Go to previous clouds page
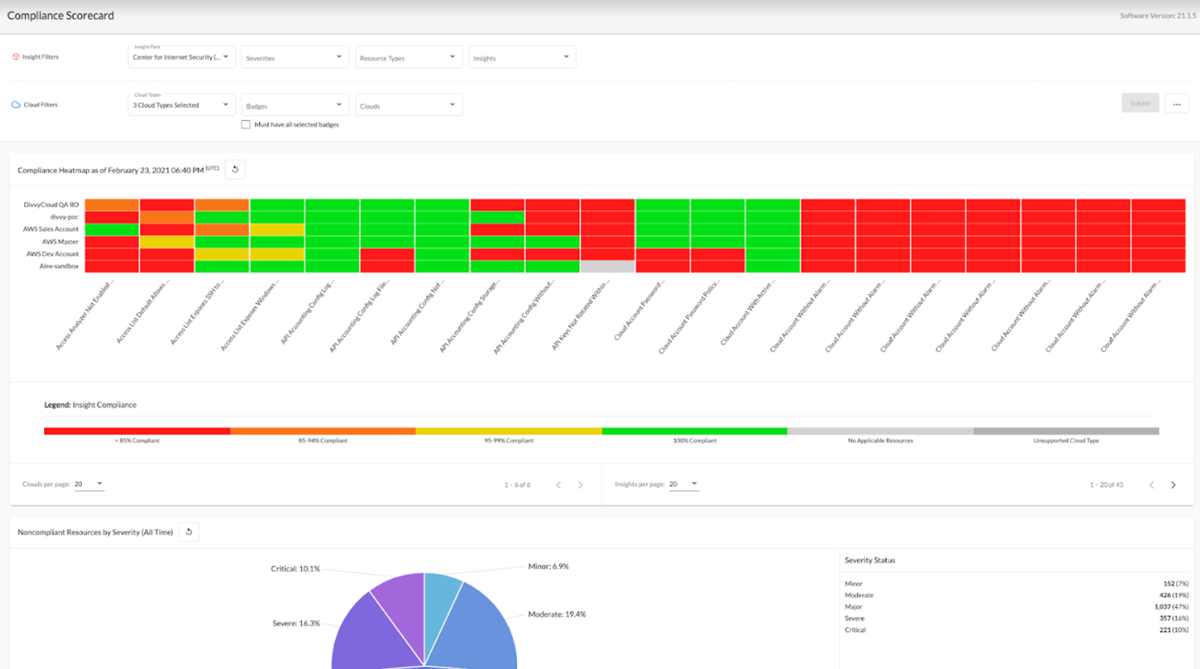 (x=558, y=485)
